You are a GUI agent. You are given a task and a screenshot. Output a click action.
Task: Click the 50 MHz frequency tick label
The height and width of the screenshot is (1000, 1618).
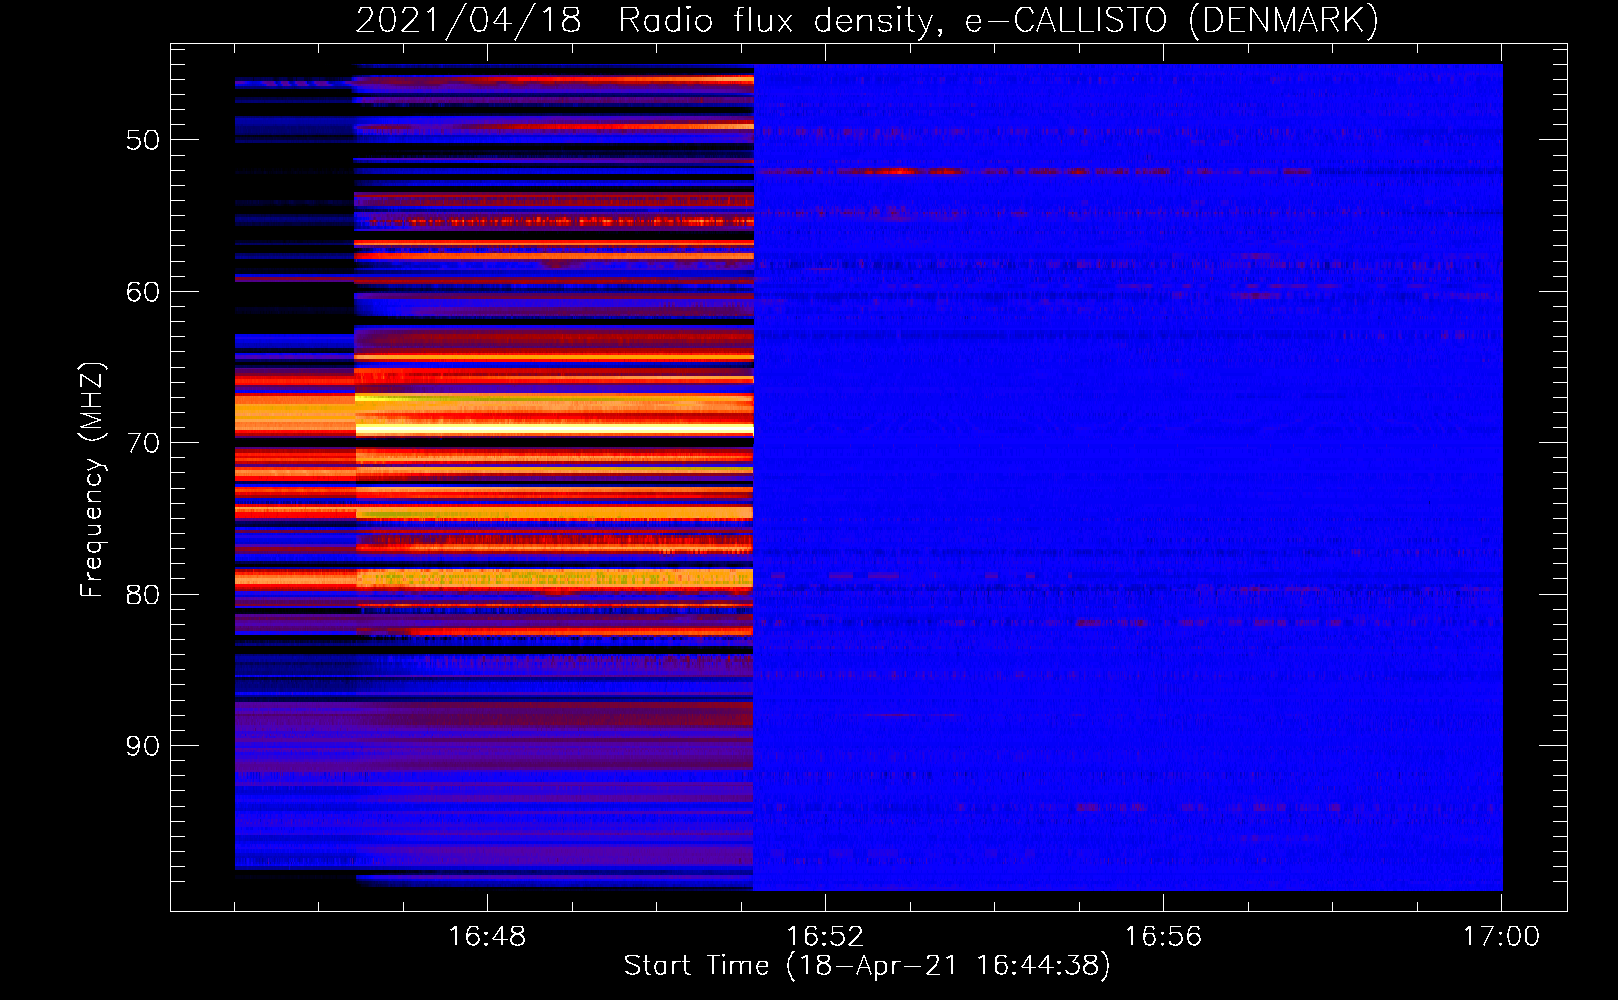tap(143, 140)
